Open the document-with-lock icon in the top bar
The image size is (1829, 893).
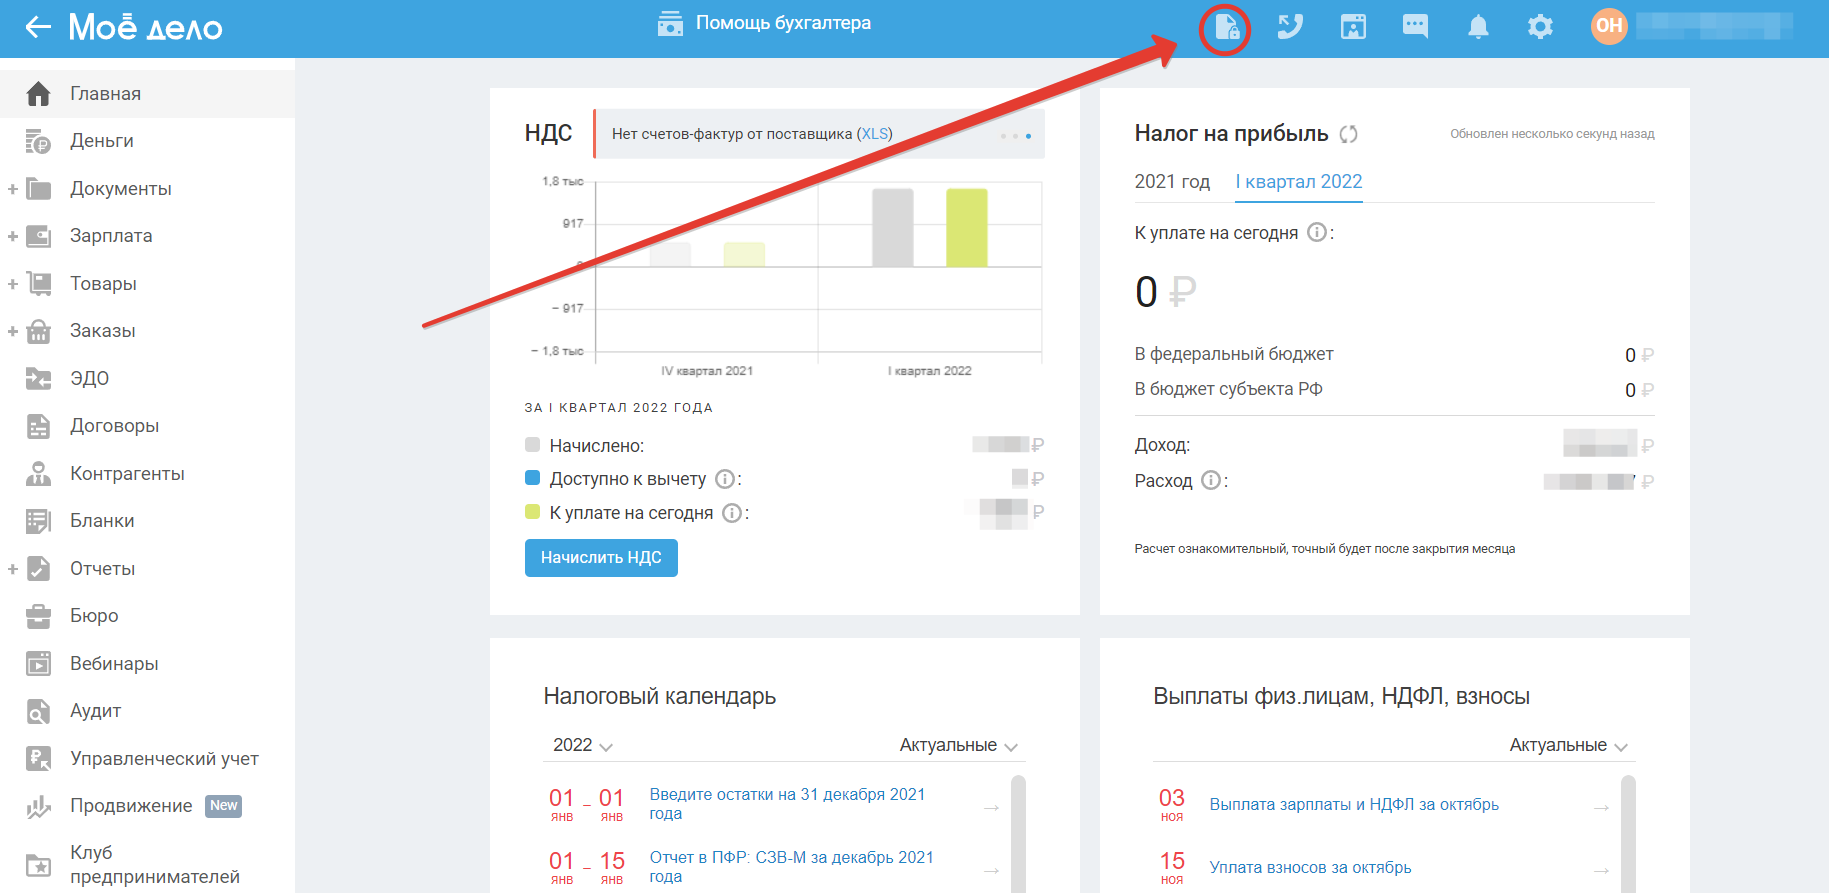(x=1226, y=28)
